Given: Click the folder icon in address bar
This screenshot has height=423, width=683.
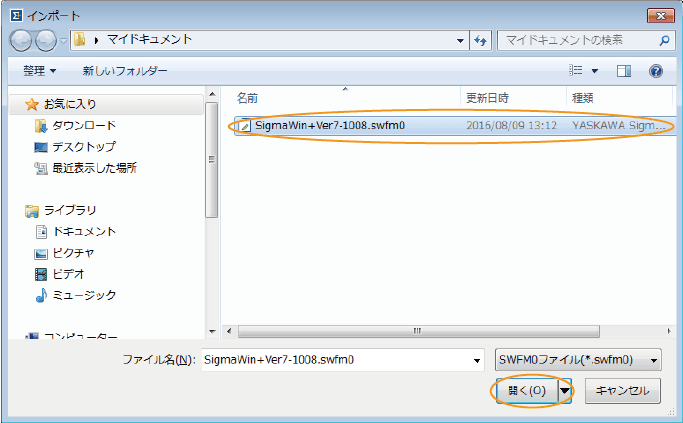Looking at the screenshot, I should (79, 40).
